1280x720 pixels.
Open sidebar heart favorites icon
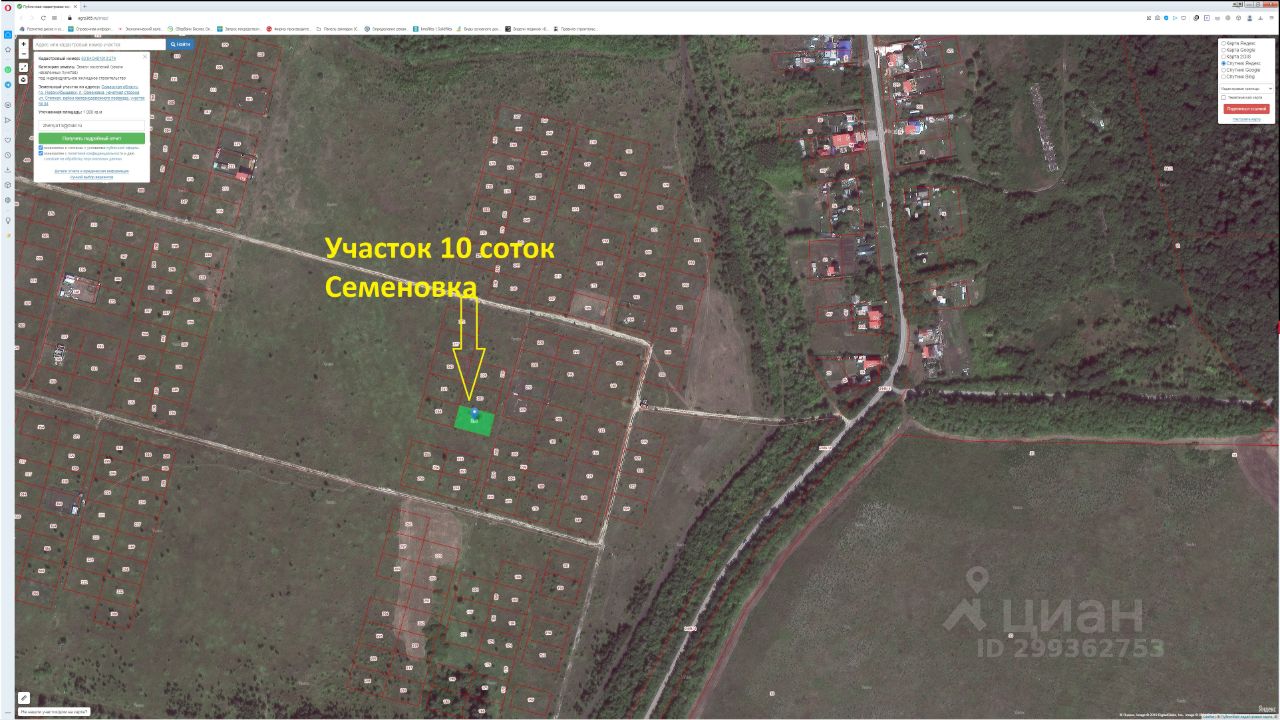pyautogui.click(x=8, y=140)
